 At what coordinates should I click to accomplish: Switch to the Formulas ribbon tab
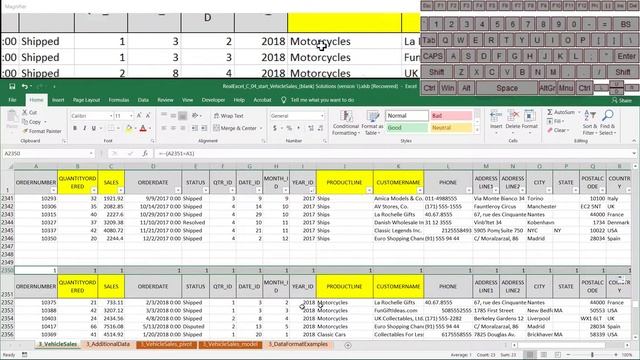119,100
